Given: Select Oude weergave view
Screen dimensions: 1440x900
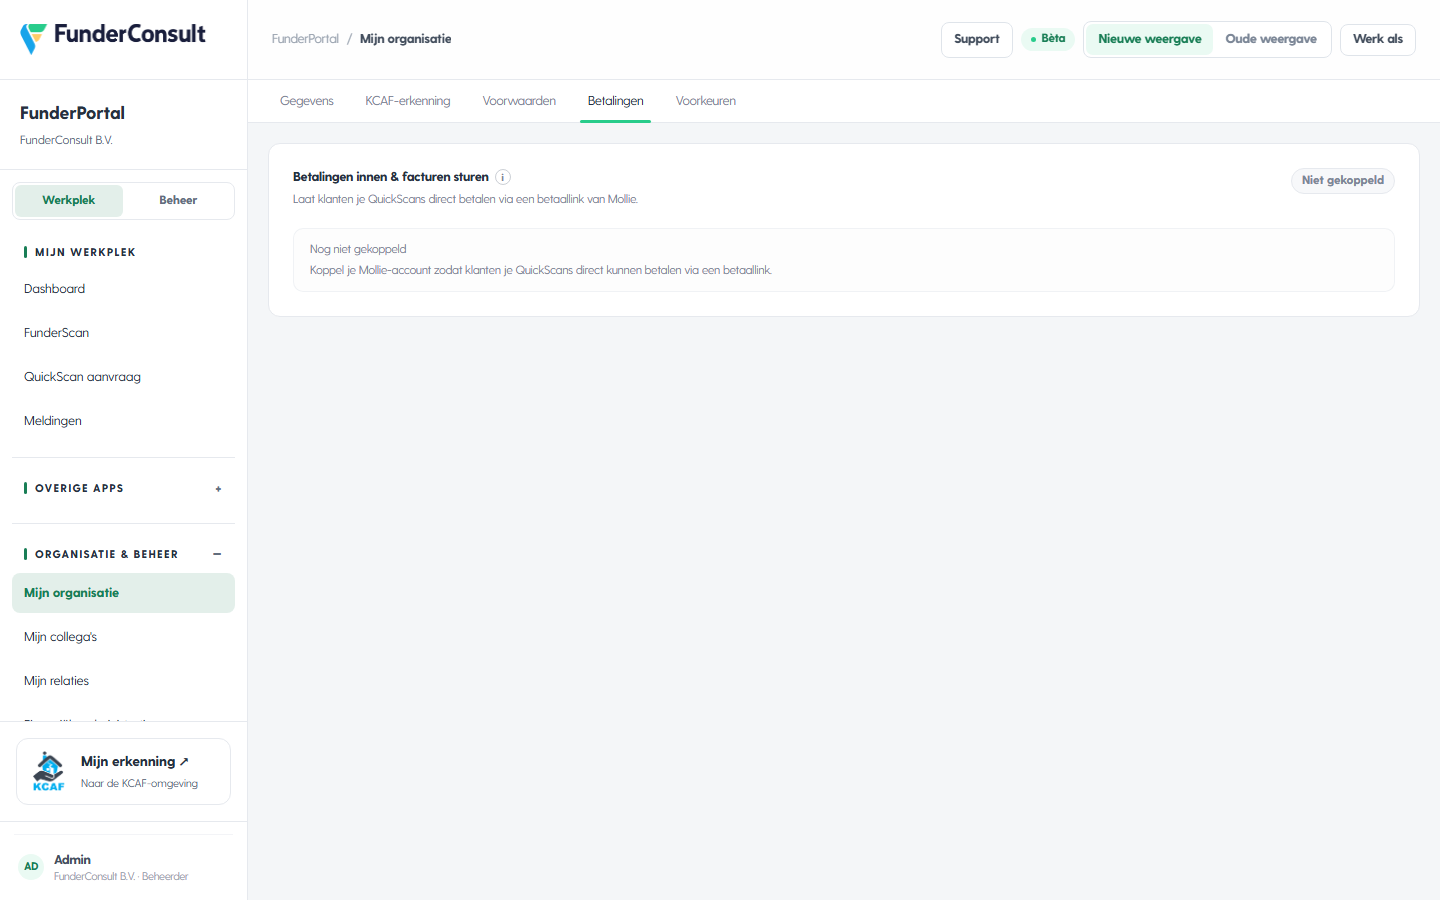Looking at the screenshot, I should (x=1271, y=39).
